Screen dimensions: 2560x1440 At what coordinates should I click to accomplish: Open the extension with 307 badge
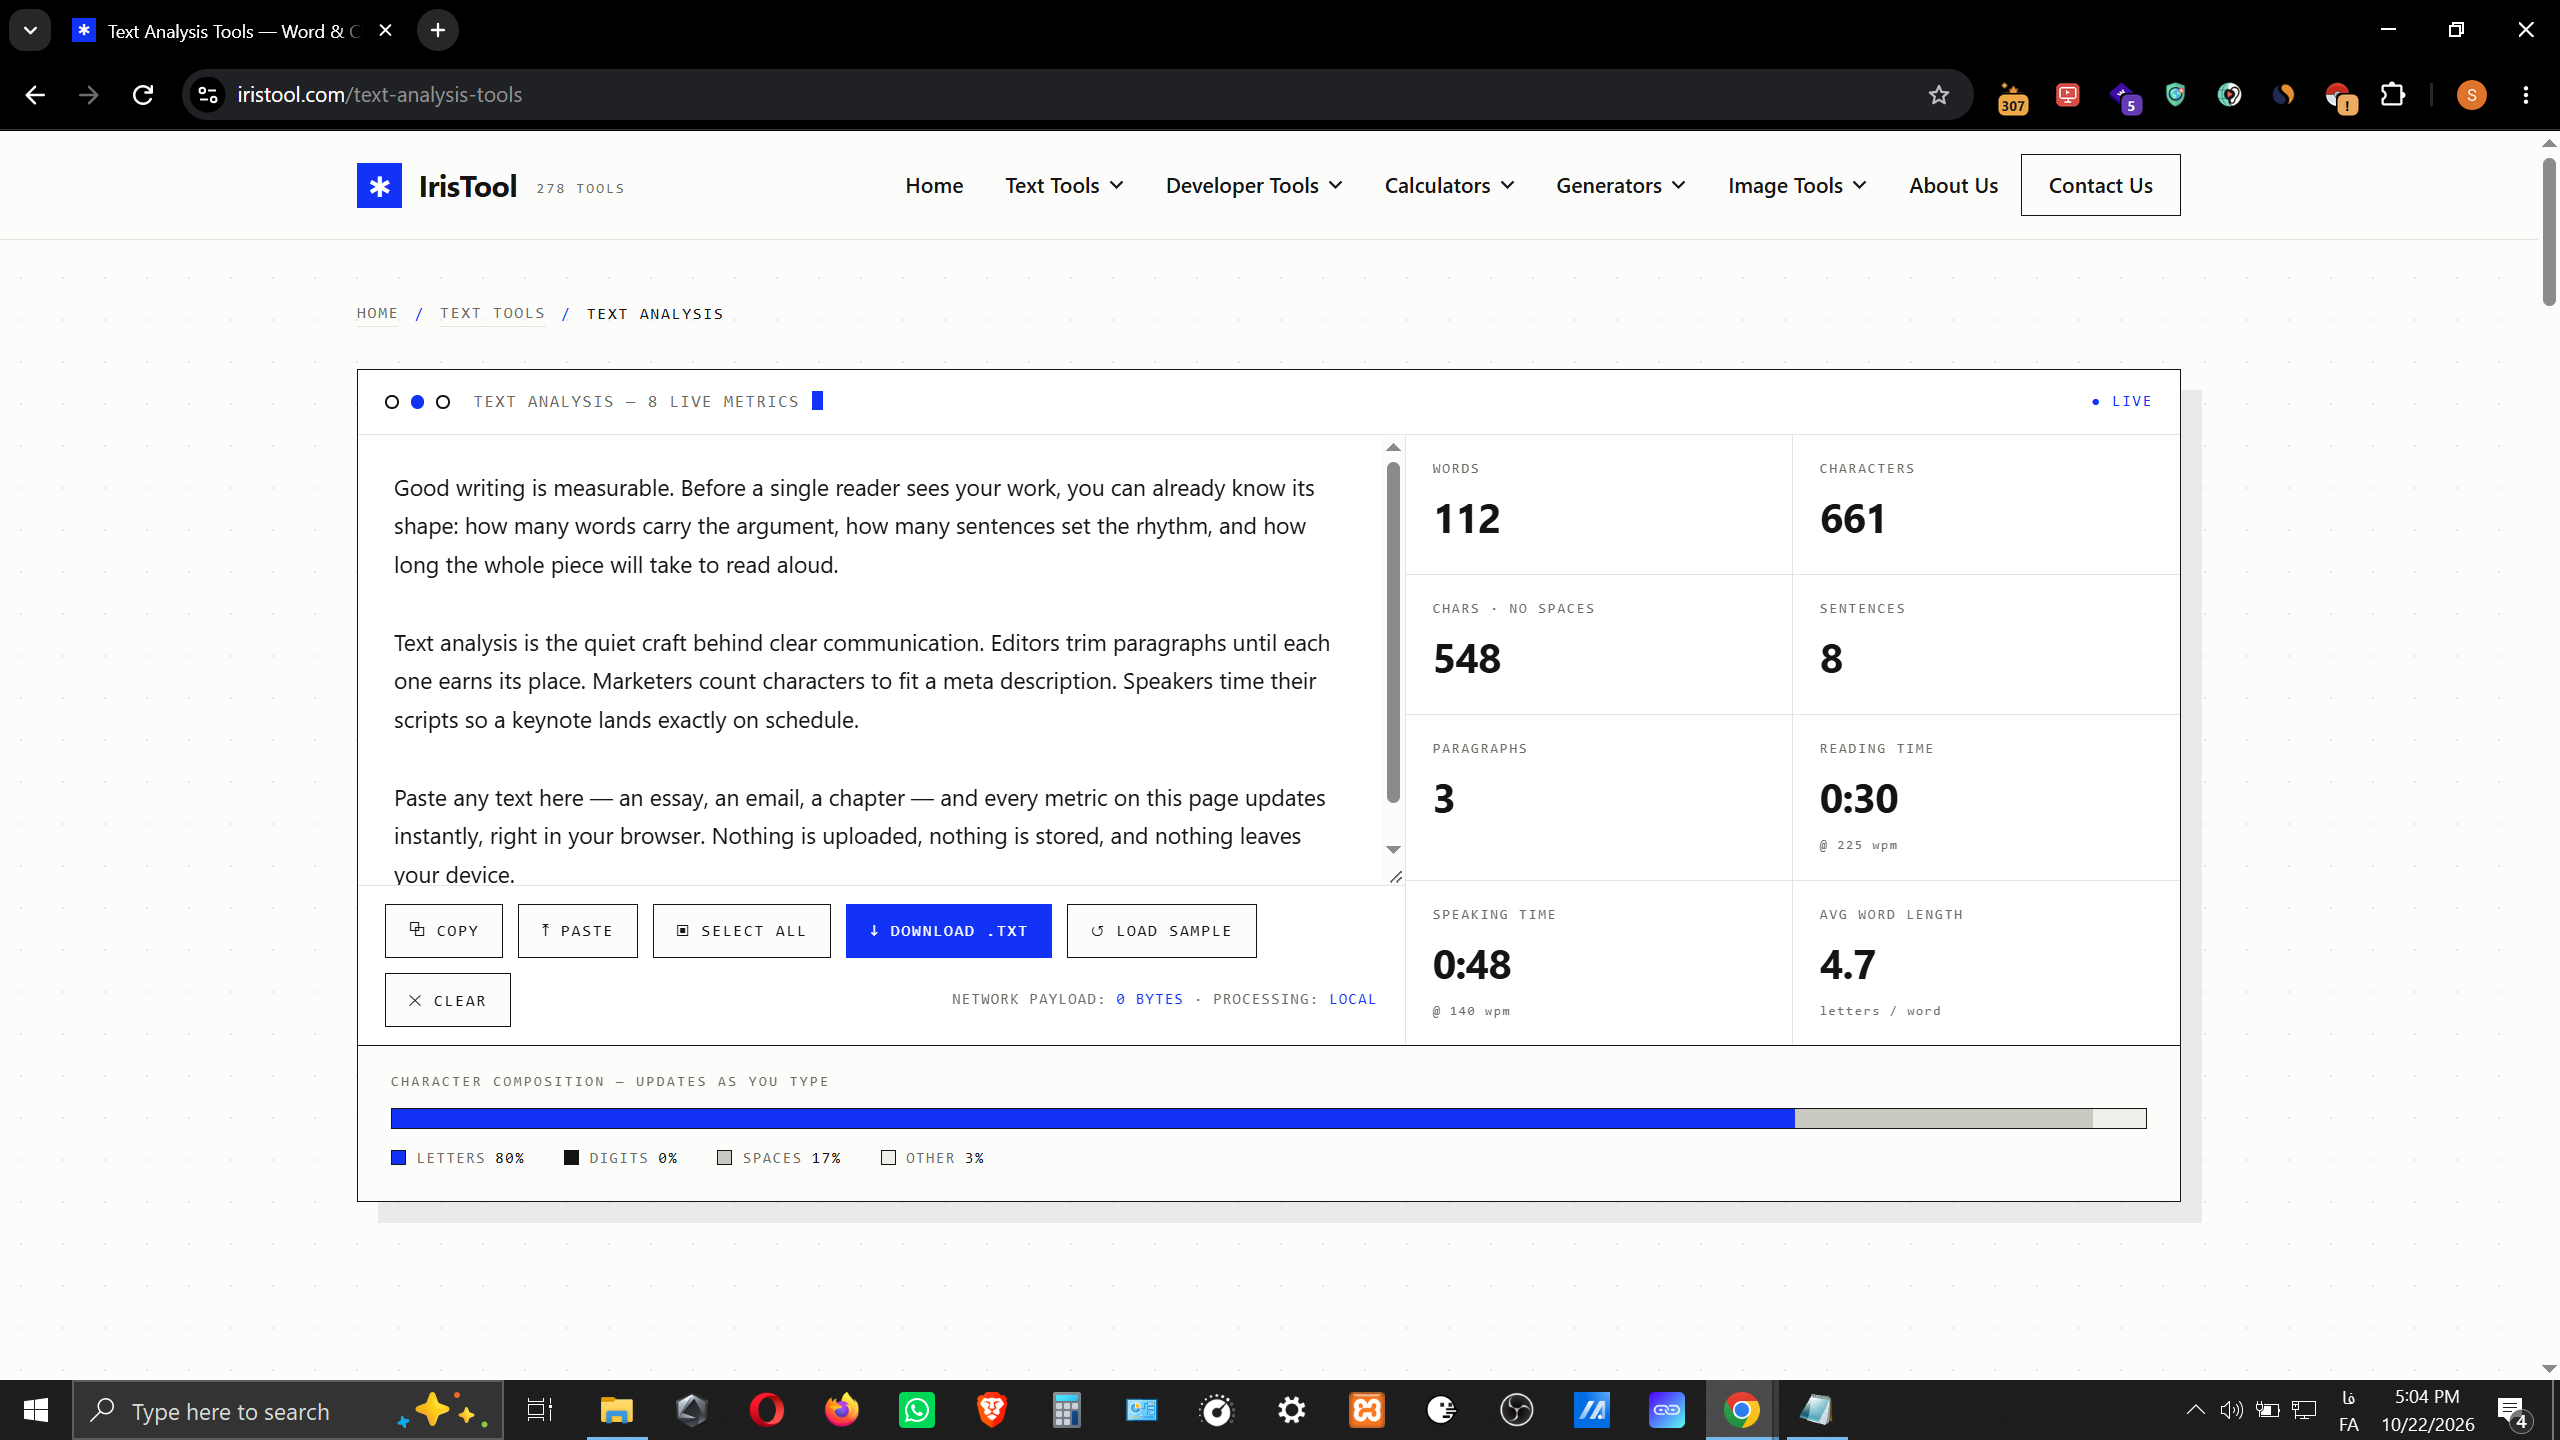[2013, 97]
